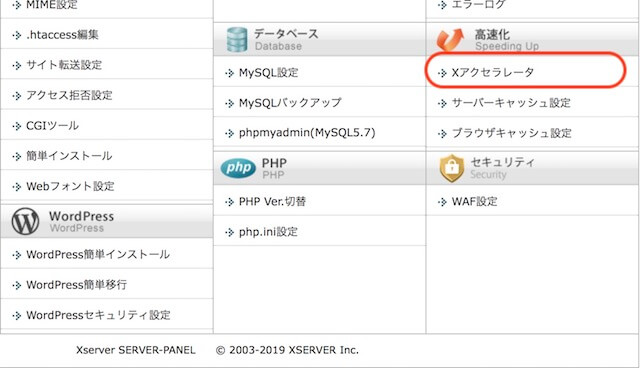Click arrow bullet beside Xアクセラレータ
This screenshot has height=368, width=640.
(x=442, y=73)
